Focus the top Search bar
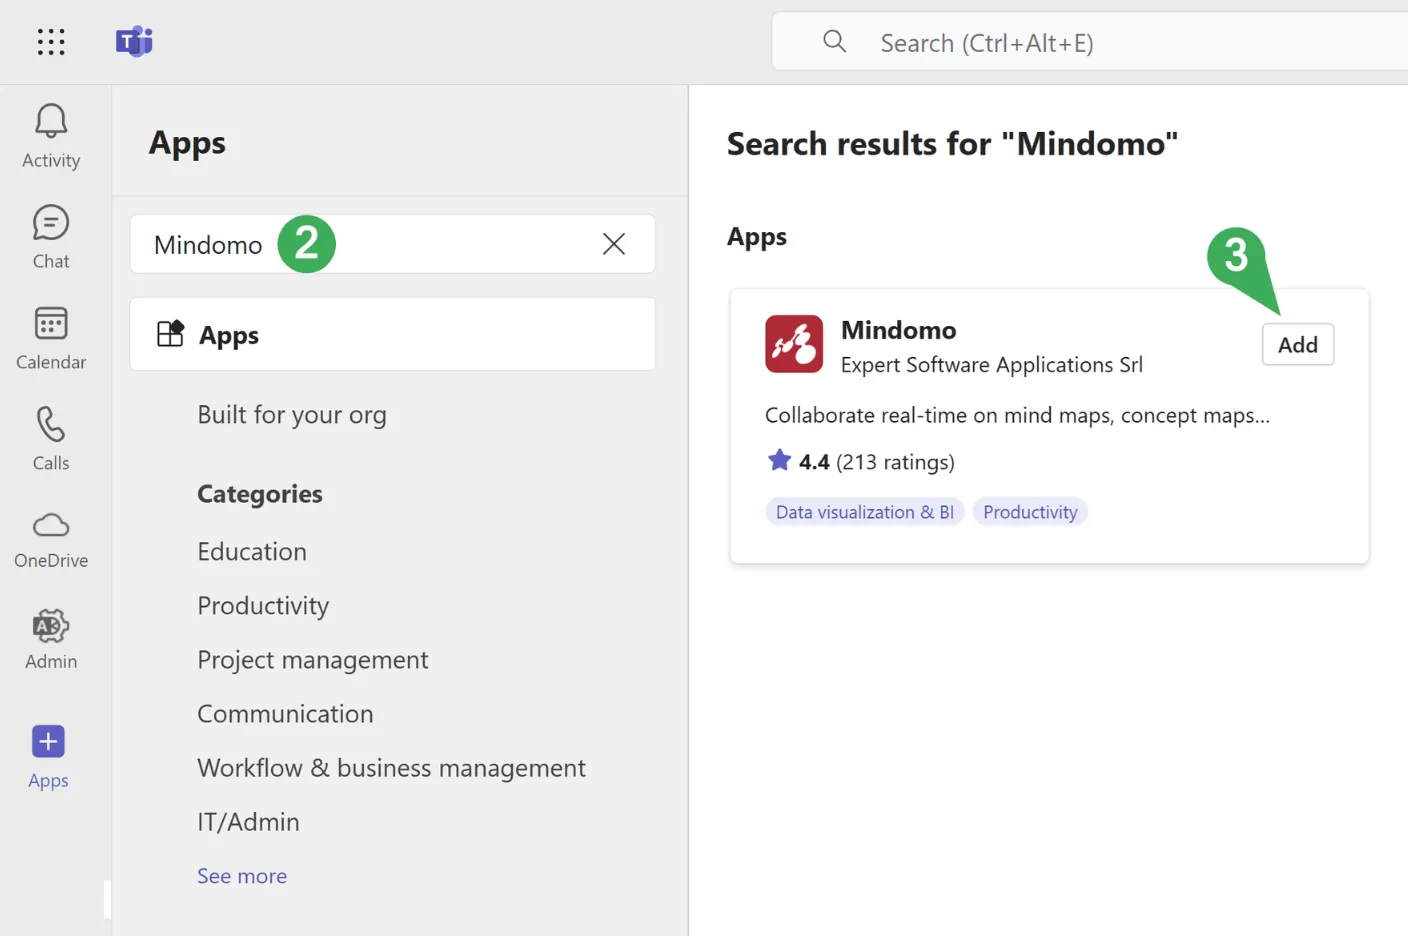Image resolution: width=1408 pixels, height=936 pixels. tap(1100, 43)
